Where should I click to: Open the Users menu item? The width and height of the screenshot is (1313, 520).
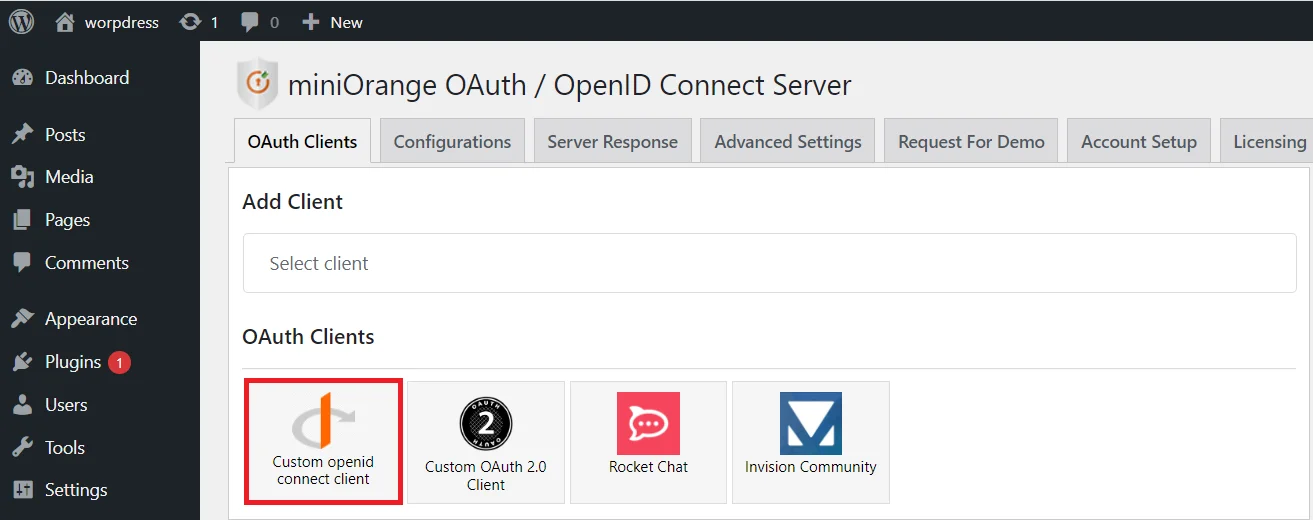click(x=66, y=405)
